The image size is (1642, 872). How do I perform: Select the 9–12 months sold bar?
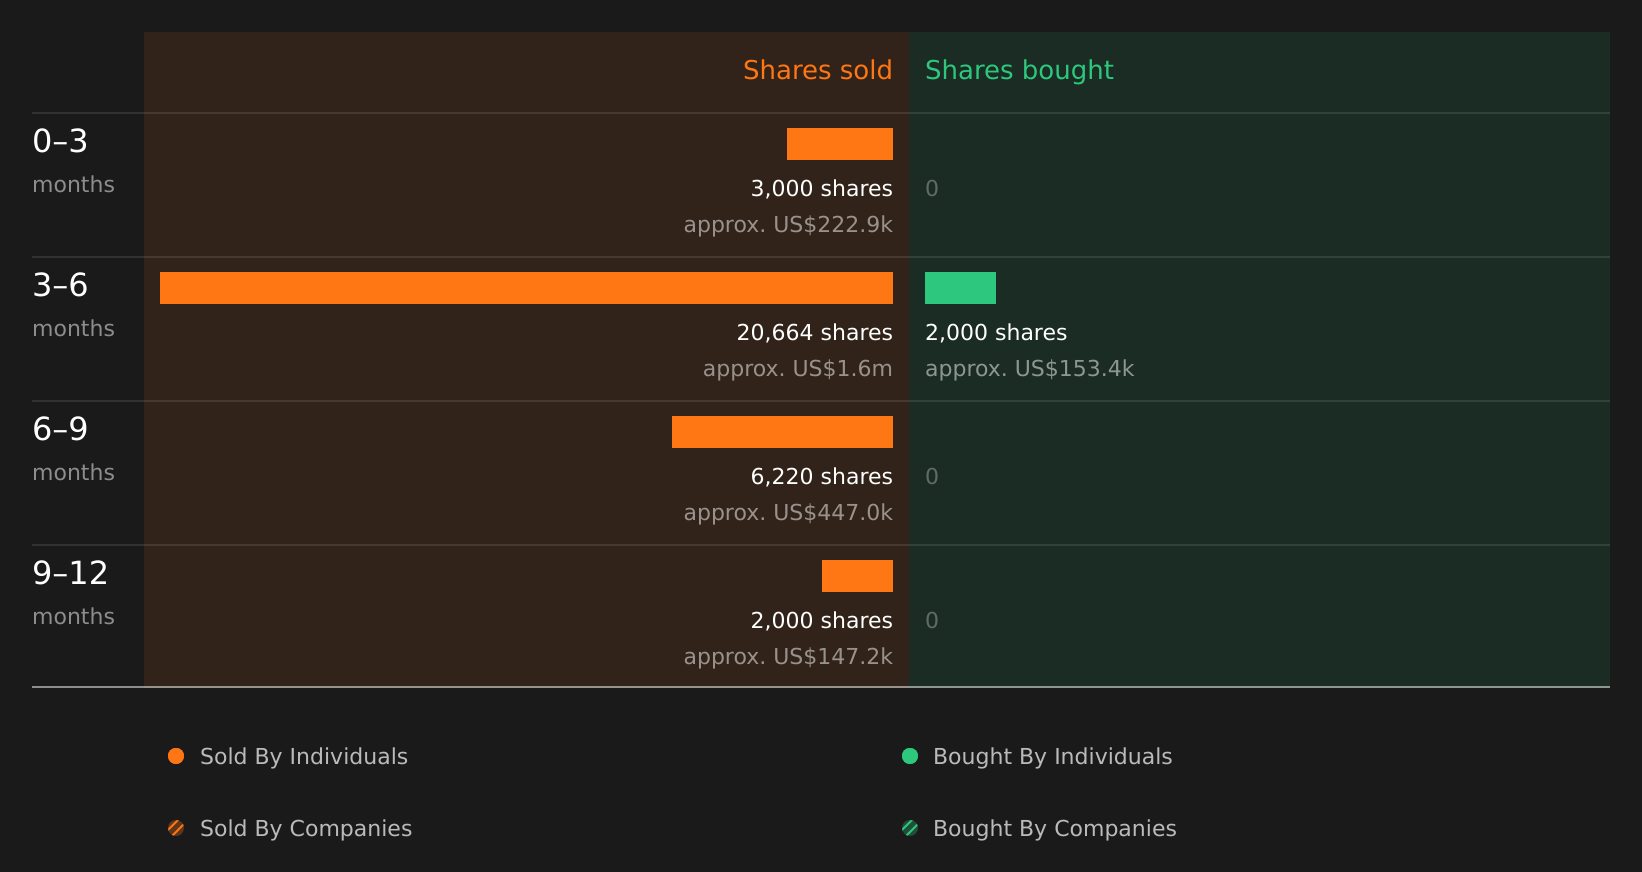[857, 576]
